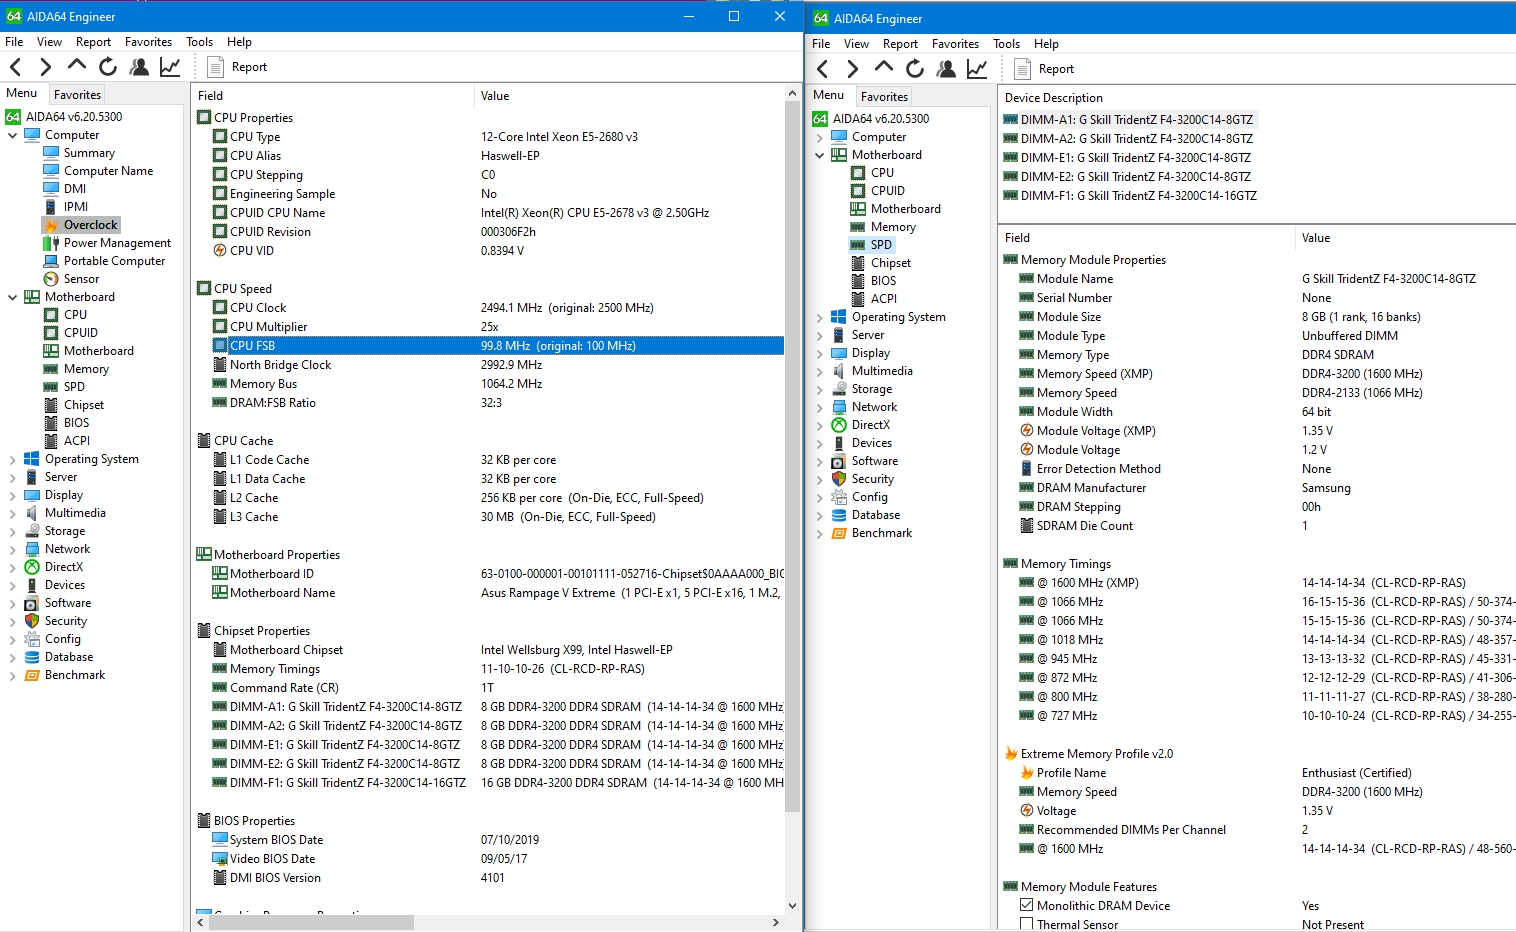The image size is (1516, 932).
Task: Open the Summary page in the tree
Action: 89,153
